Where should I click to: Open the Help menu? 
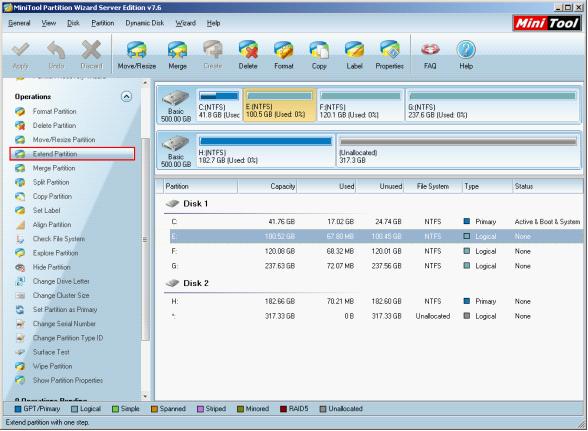coord(213,23)
